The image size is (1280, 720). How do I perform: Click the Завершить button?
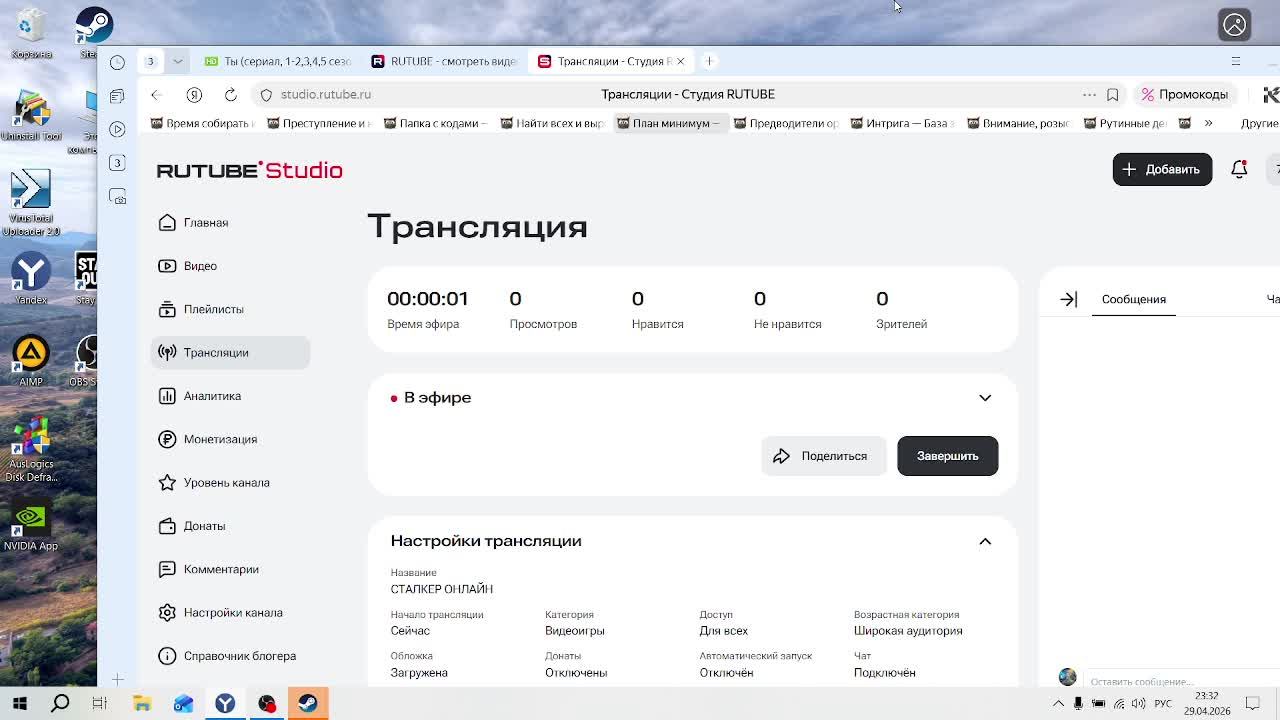(x=948, y=456)
